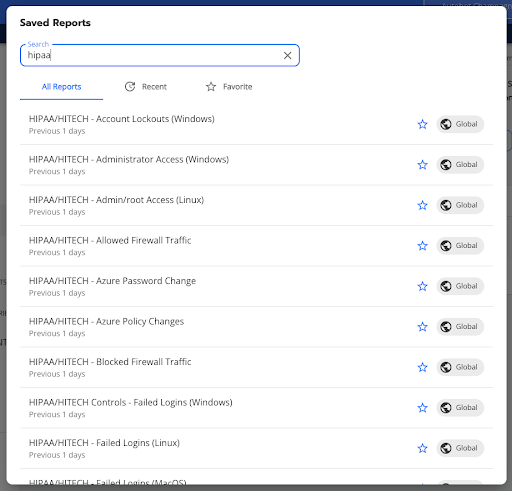Open HIPAA/HITECH - Azure Password Change report
Viewport: 512px width, 491px height.
[x=256, y=286]
